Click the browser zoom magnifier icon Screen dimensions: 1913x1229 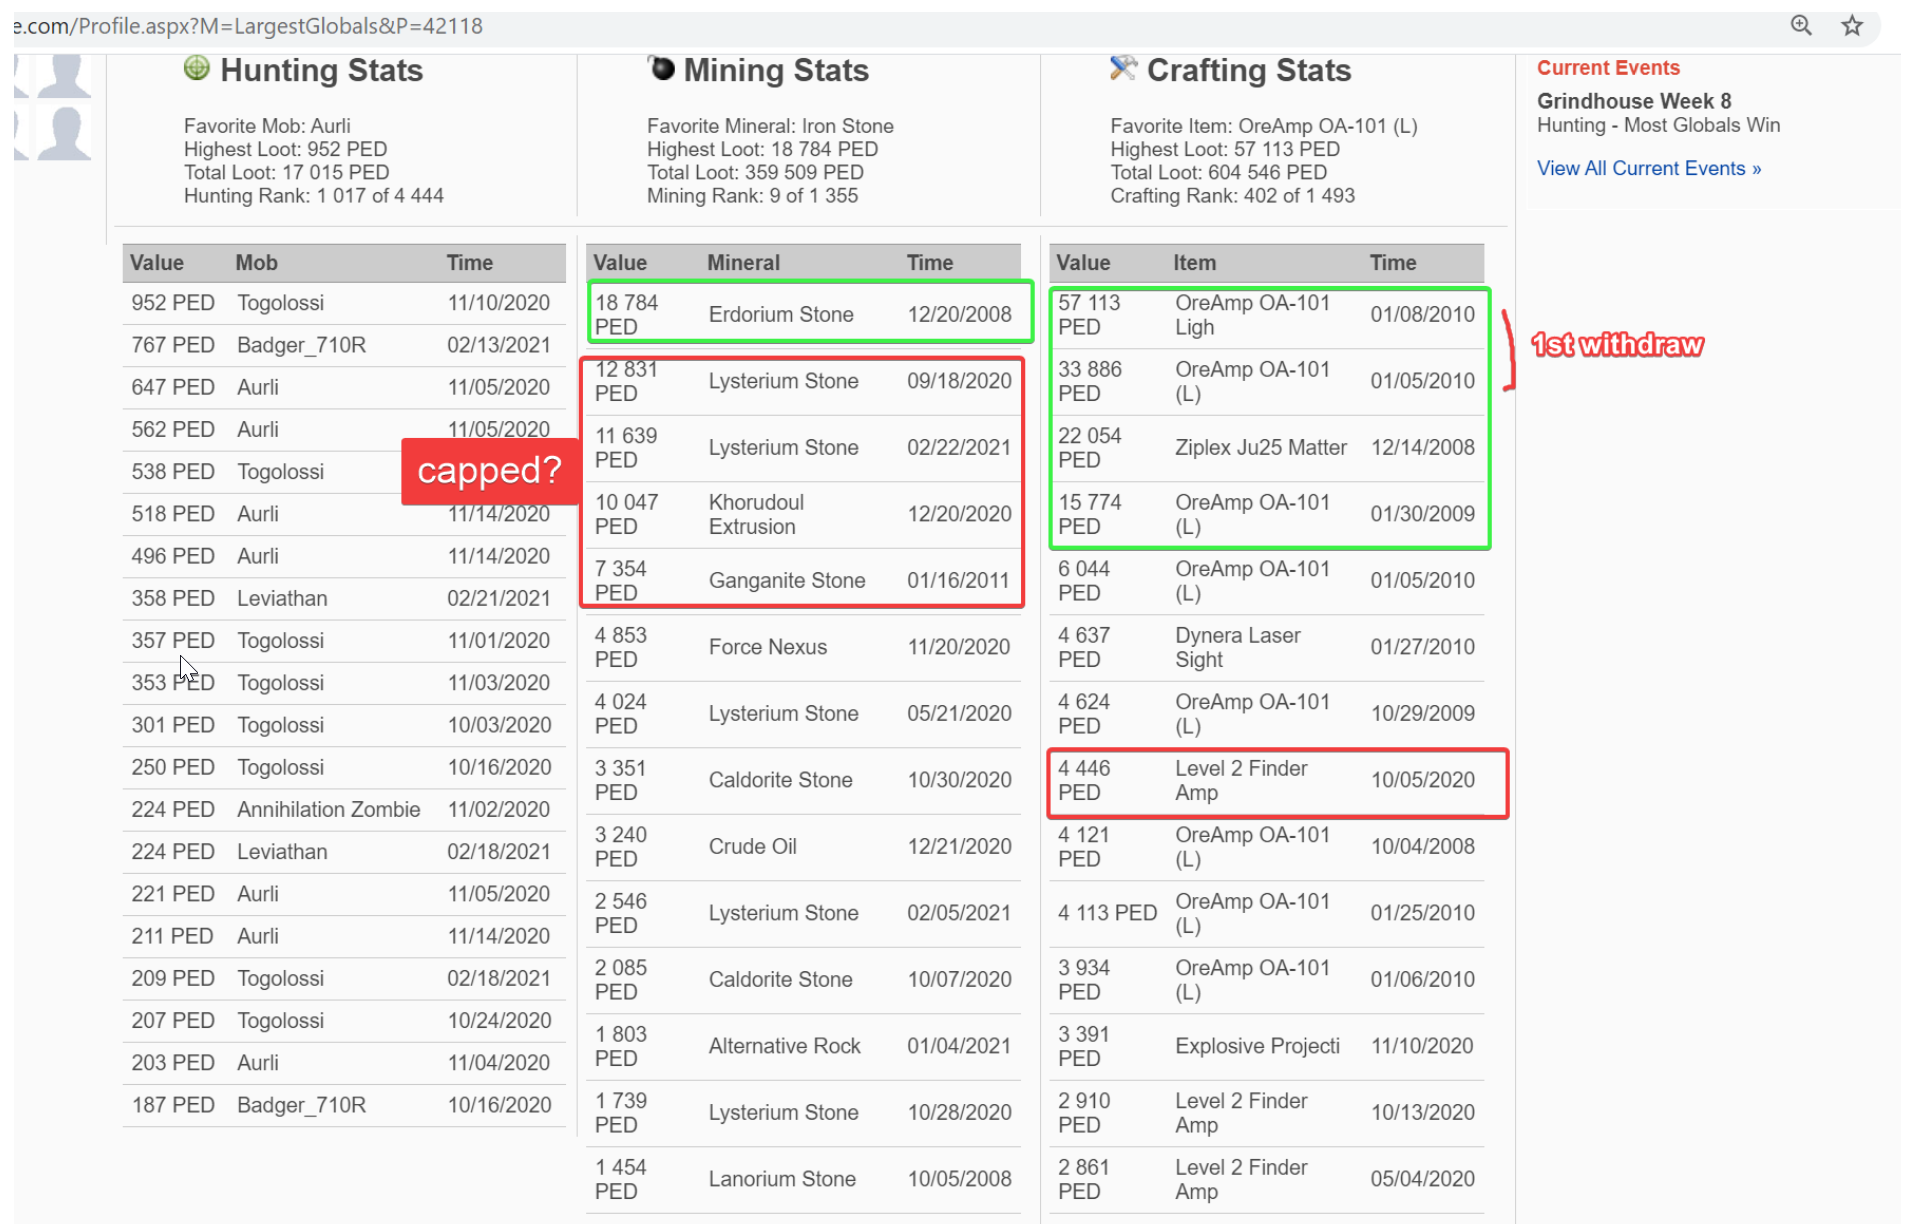tap(1800, 25)
